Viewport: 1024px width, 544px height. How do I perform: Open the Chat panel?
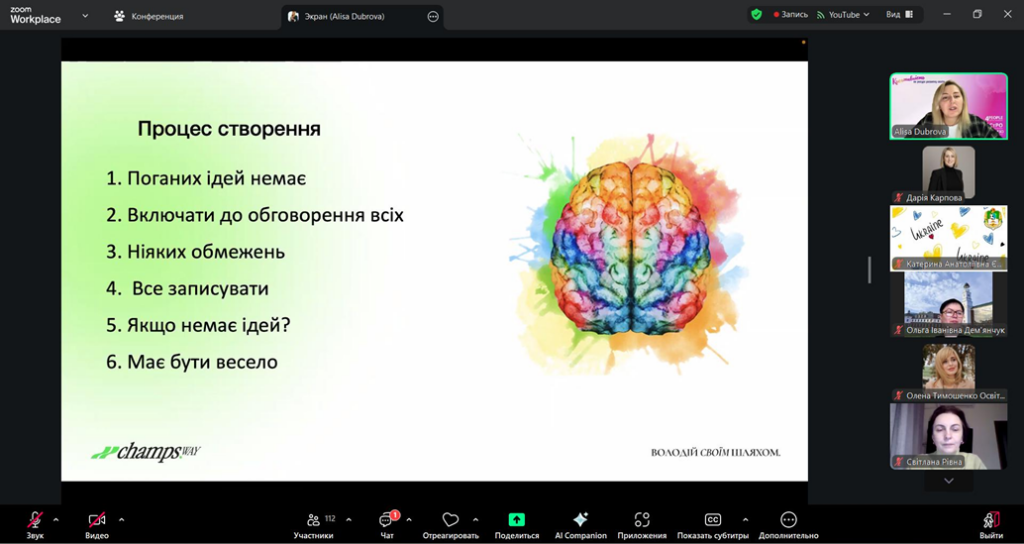coord(386,520)
